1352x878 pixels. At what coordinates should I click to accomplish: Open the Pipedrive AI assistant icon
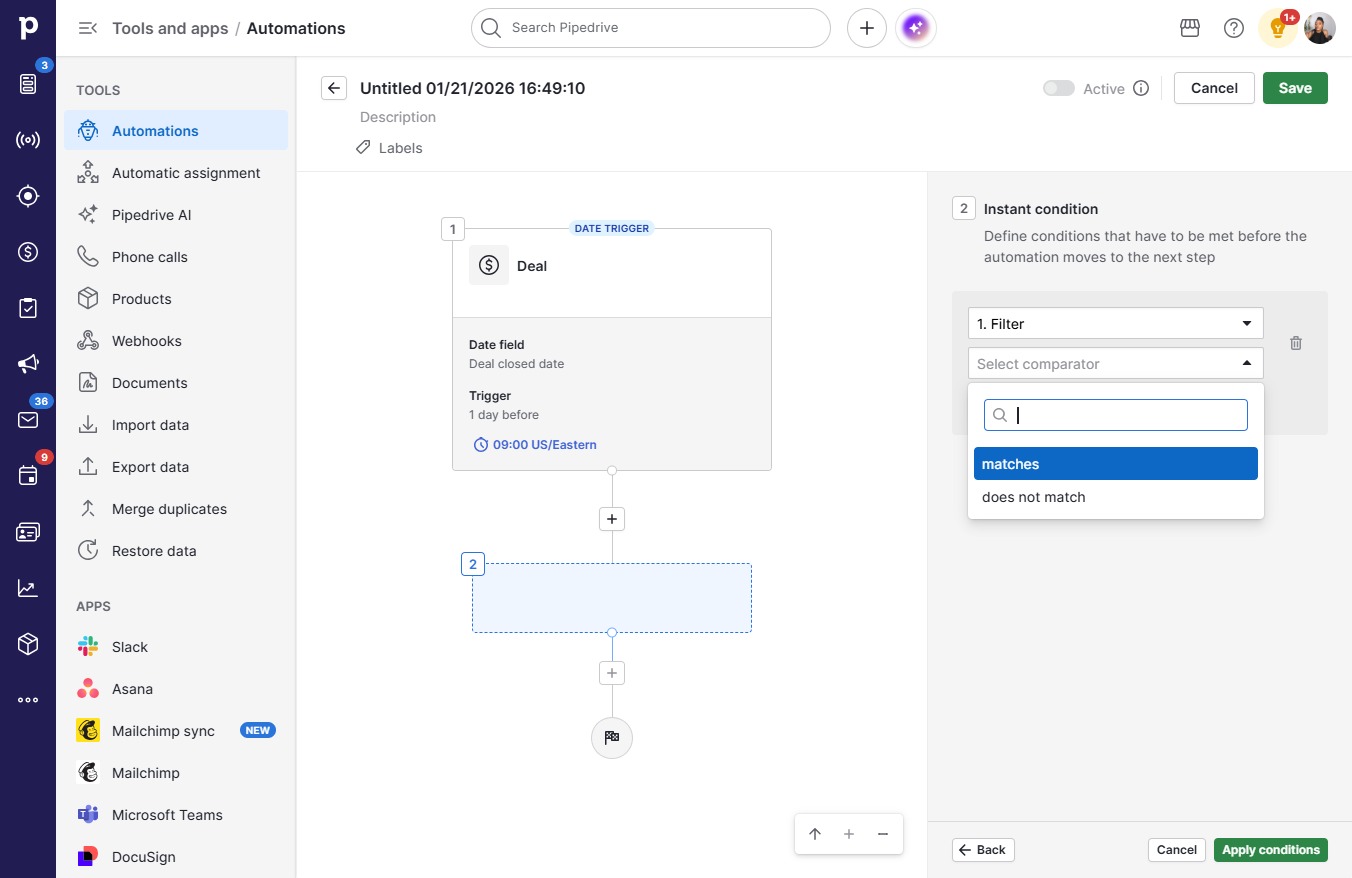click(x=916, y=28)
